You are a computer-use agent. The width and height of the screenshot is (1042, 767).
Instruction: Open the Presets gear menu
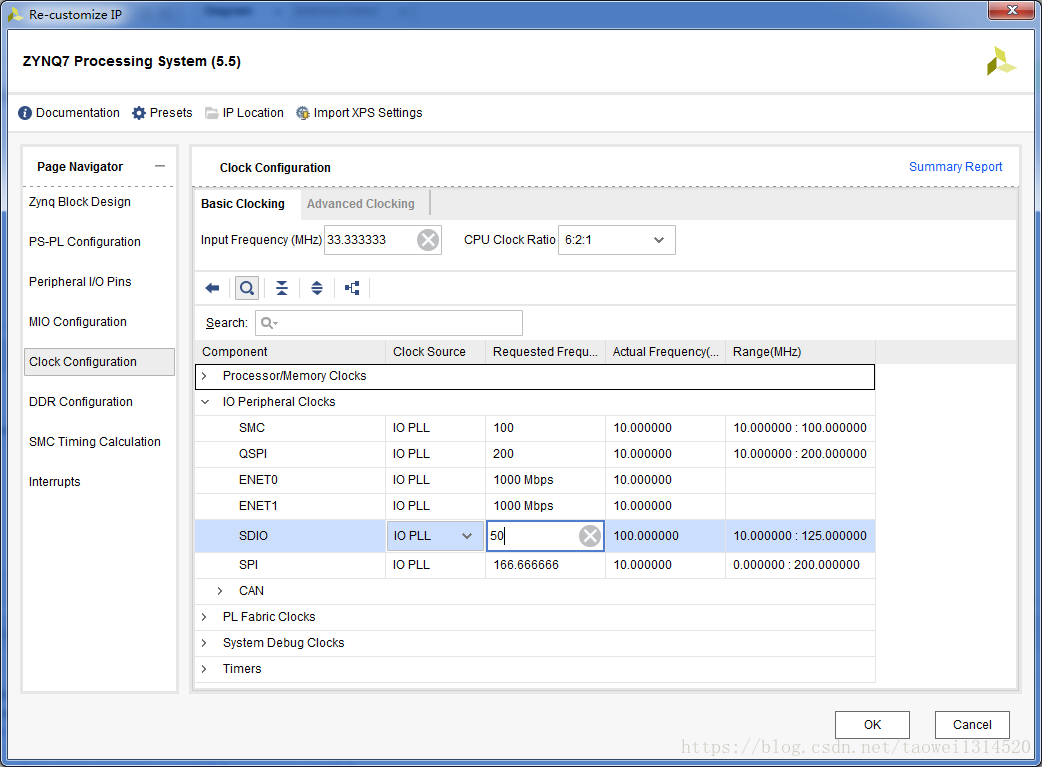pyautogui.click(x=162, y=113)
